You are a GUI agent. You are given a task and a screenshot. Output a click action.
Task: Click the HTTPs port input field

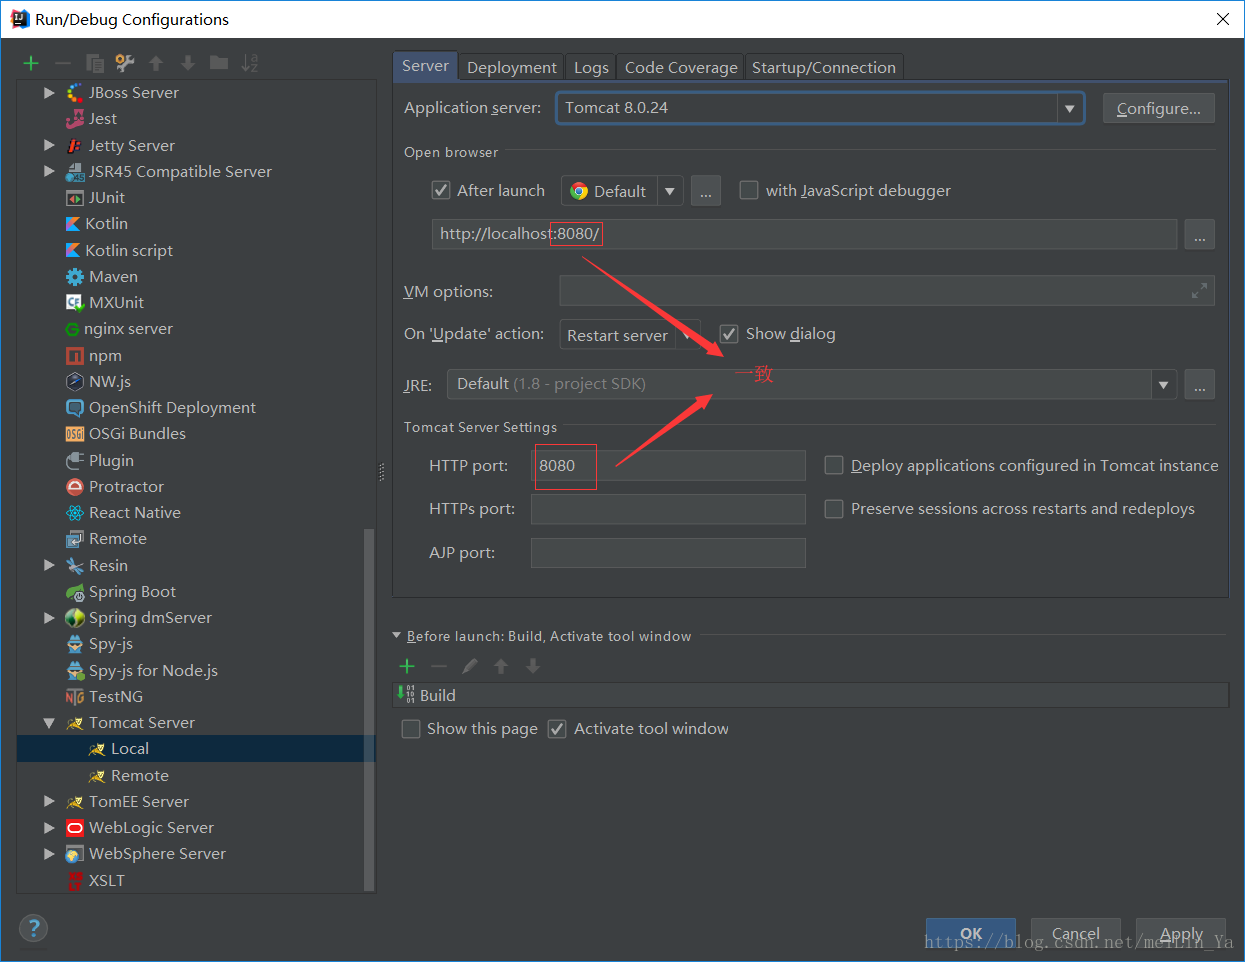[x=668, y=509]
